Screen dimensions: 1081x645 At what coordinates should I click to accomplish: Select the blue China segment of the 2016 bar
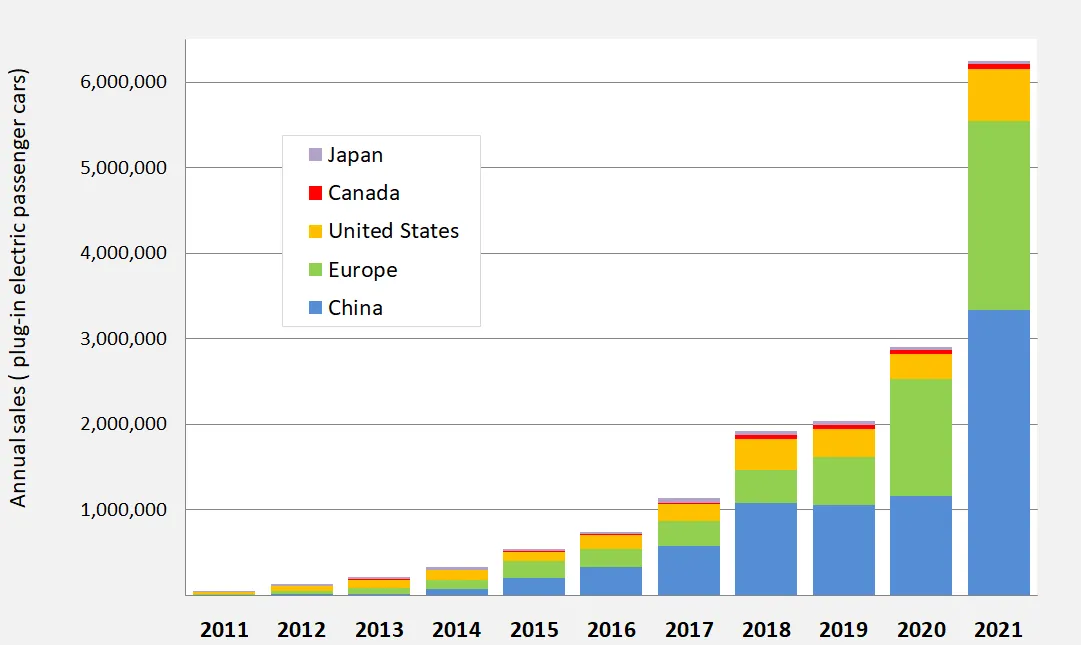click(x=611, y=581)
